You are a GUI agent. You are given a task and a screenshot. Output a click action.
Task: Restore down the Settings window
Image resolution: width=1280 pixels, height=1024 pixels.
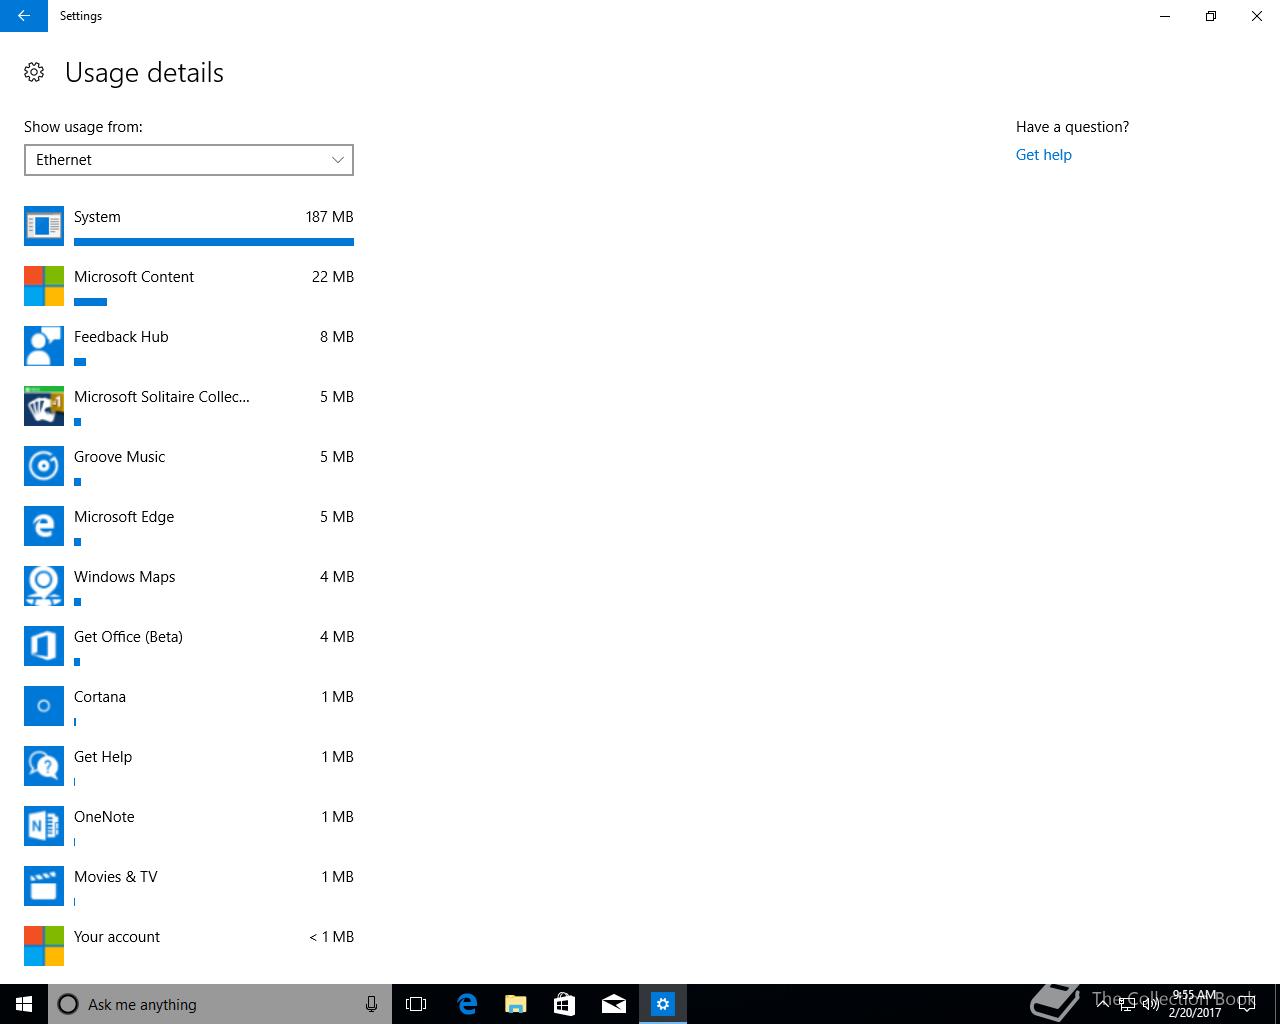(1210, 16)
